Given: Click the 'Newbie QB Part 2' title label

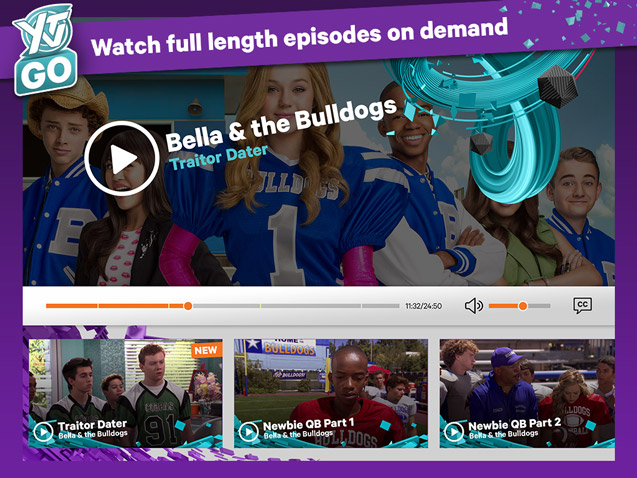Looking at the screenshot, I should pos(515,424).
